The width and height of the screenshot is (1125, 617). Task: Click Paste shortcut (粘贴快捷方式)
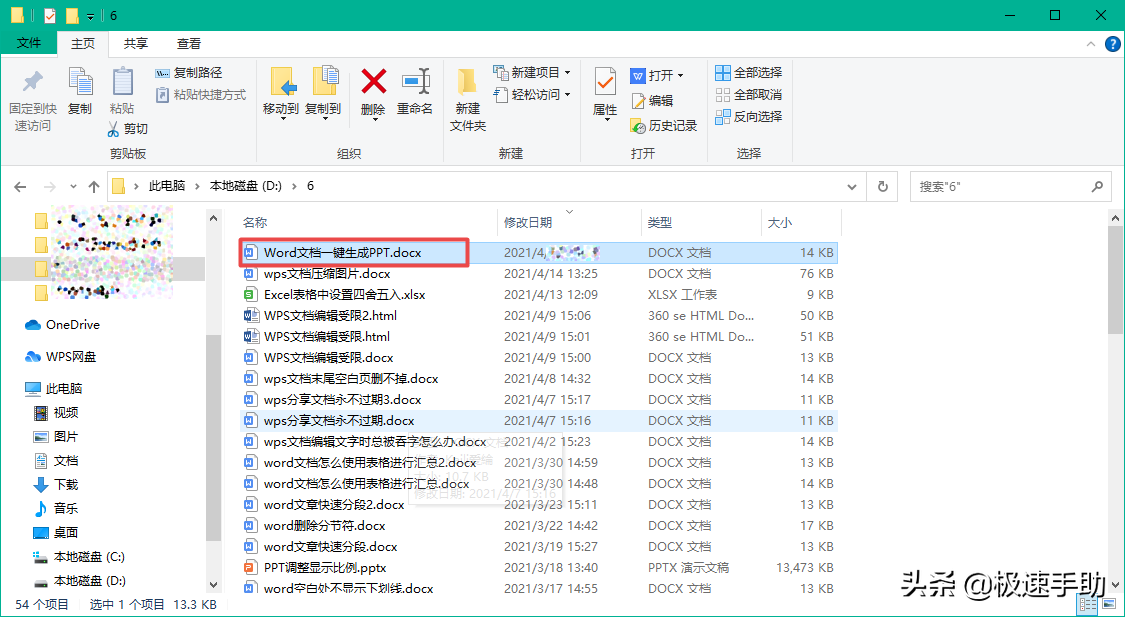pyautogui.click(x=201, y=95)
